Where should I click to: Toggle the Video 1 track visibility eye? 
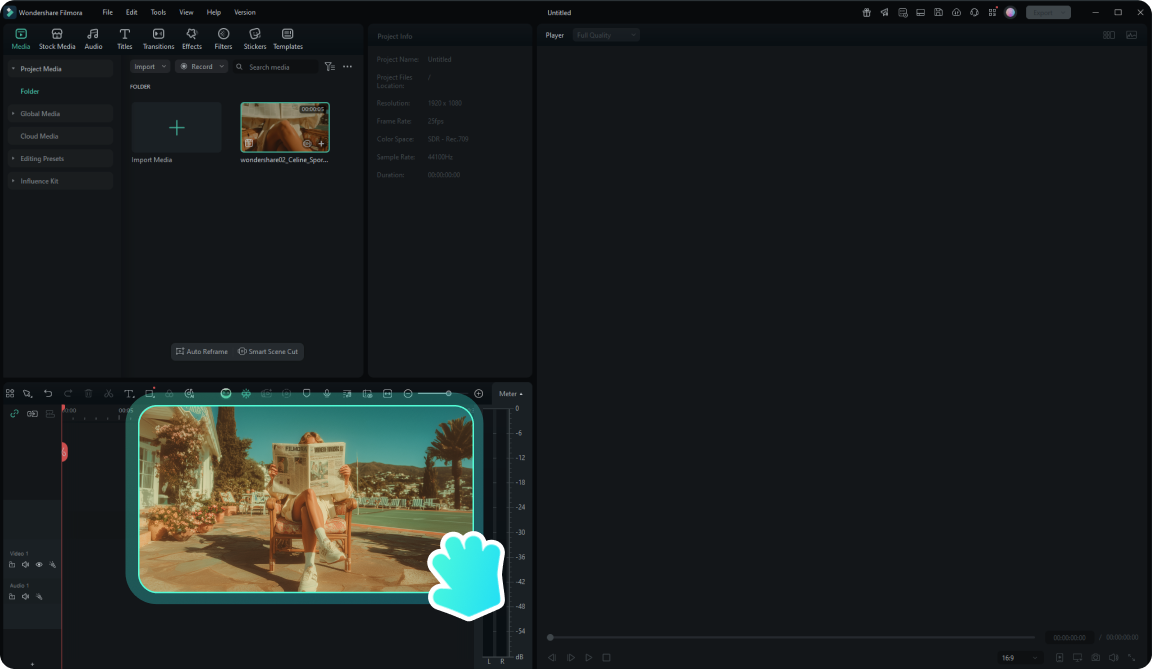tap(39, 565)
